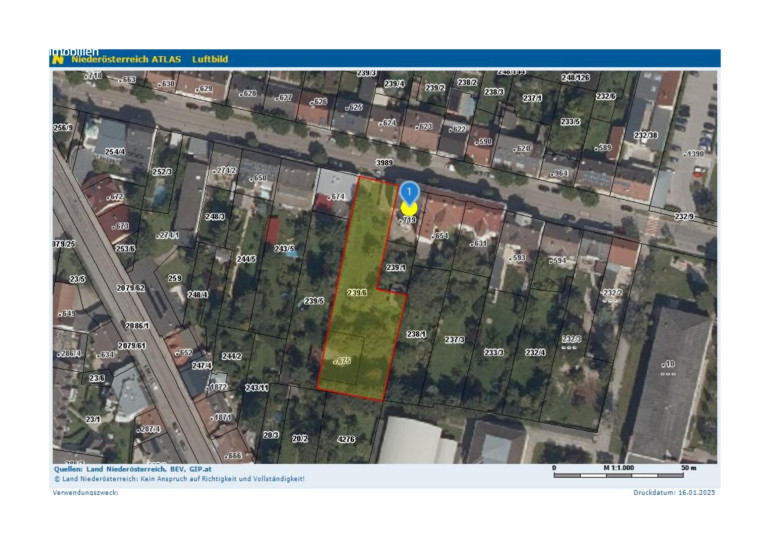Select parcel labeled 237/3
The width and height of the screenshot is (770, 545).
point(454,340)
